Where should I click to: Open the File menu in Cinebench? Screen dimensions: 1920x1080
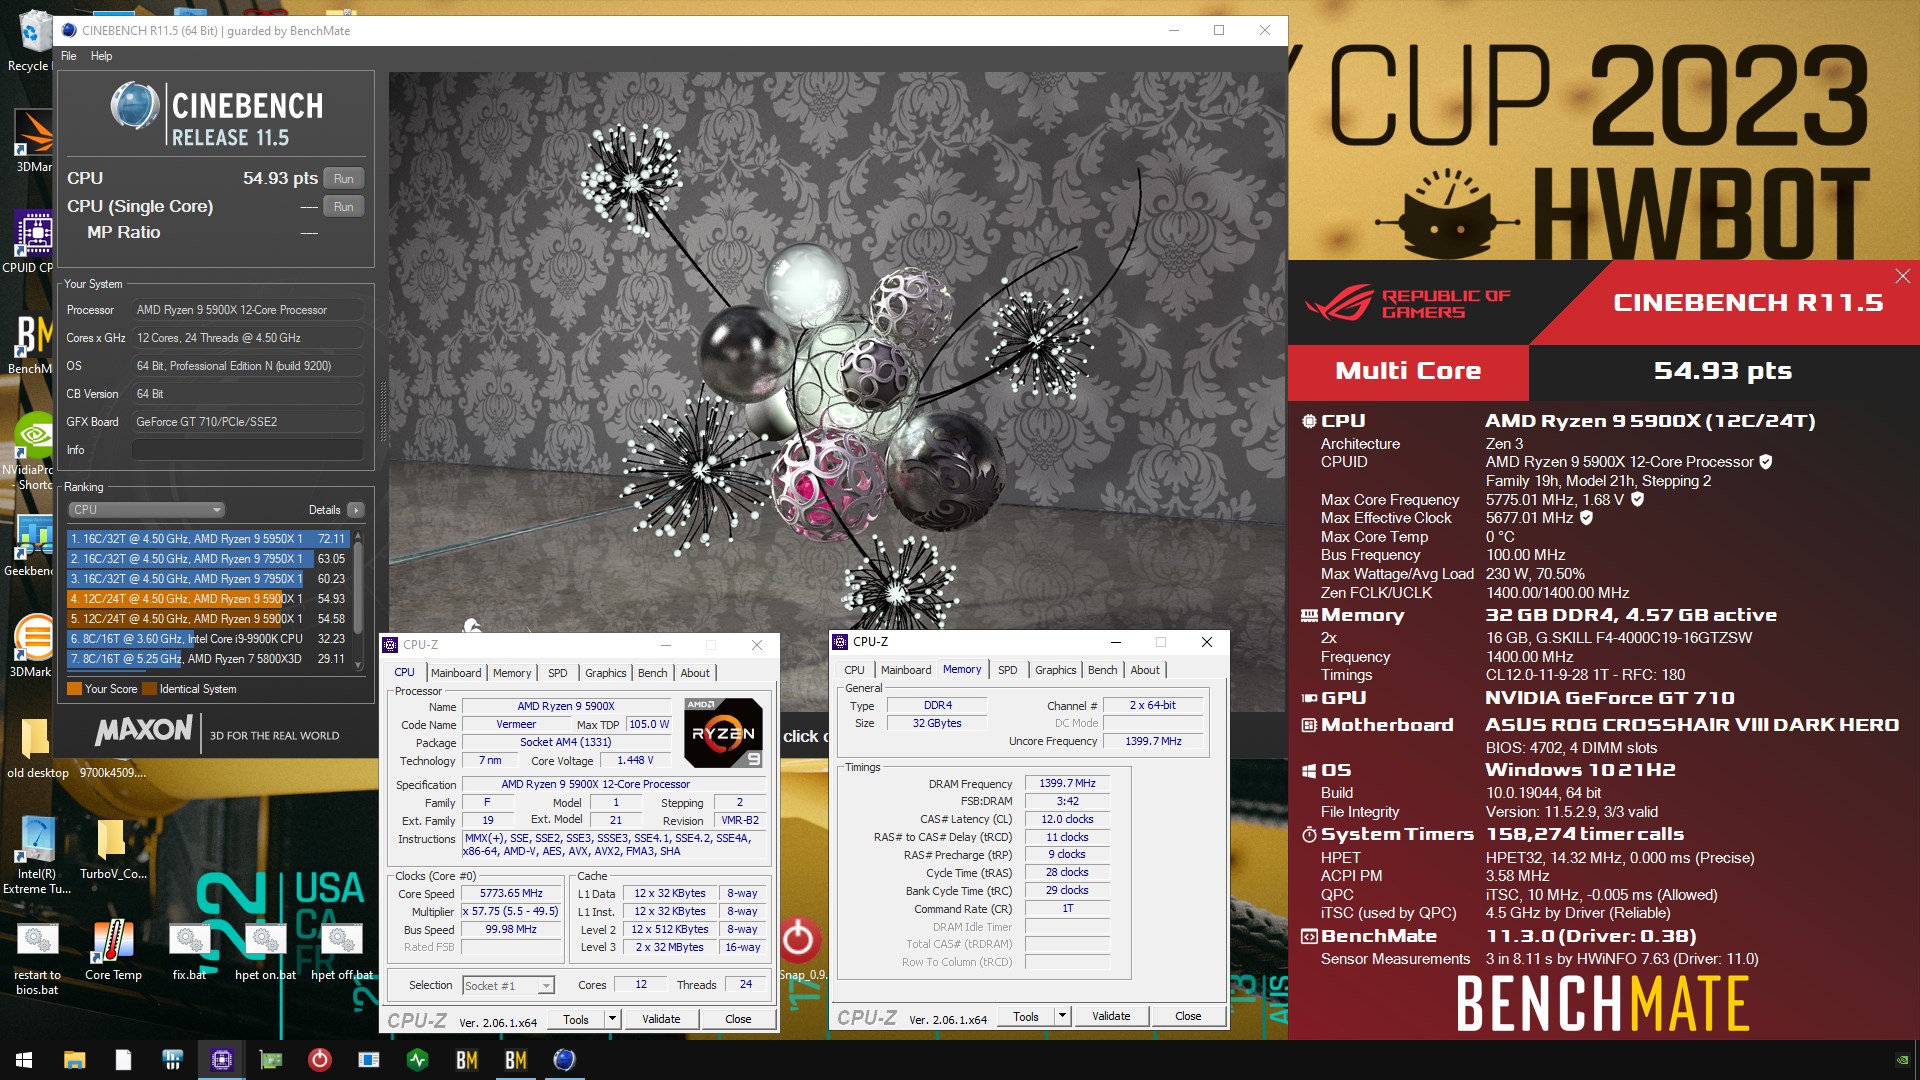pyautogui.click(x=68, y=56)
